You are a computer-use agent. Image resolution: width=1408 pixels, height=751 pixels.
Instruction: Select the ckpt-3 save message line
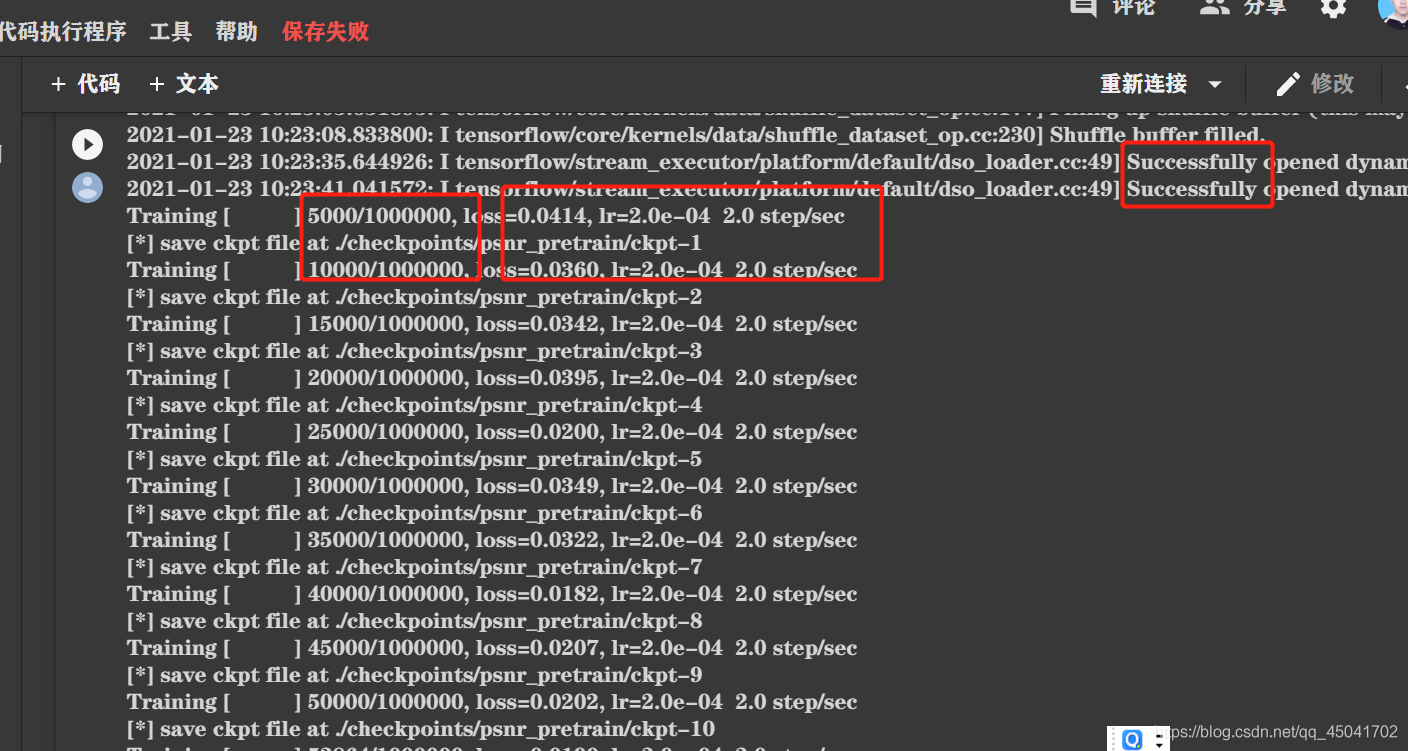point(414,351)
